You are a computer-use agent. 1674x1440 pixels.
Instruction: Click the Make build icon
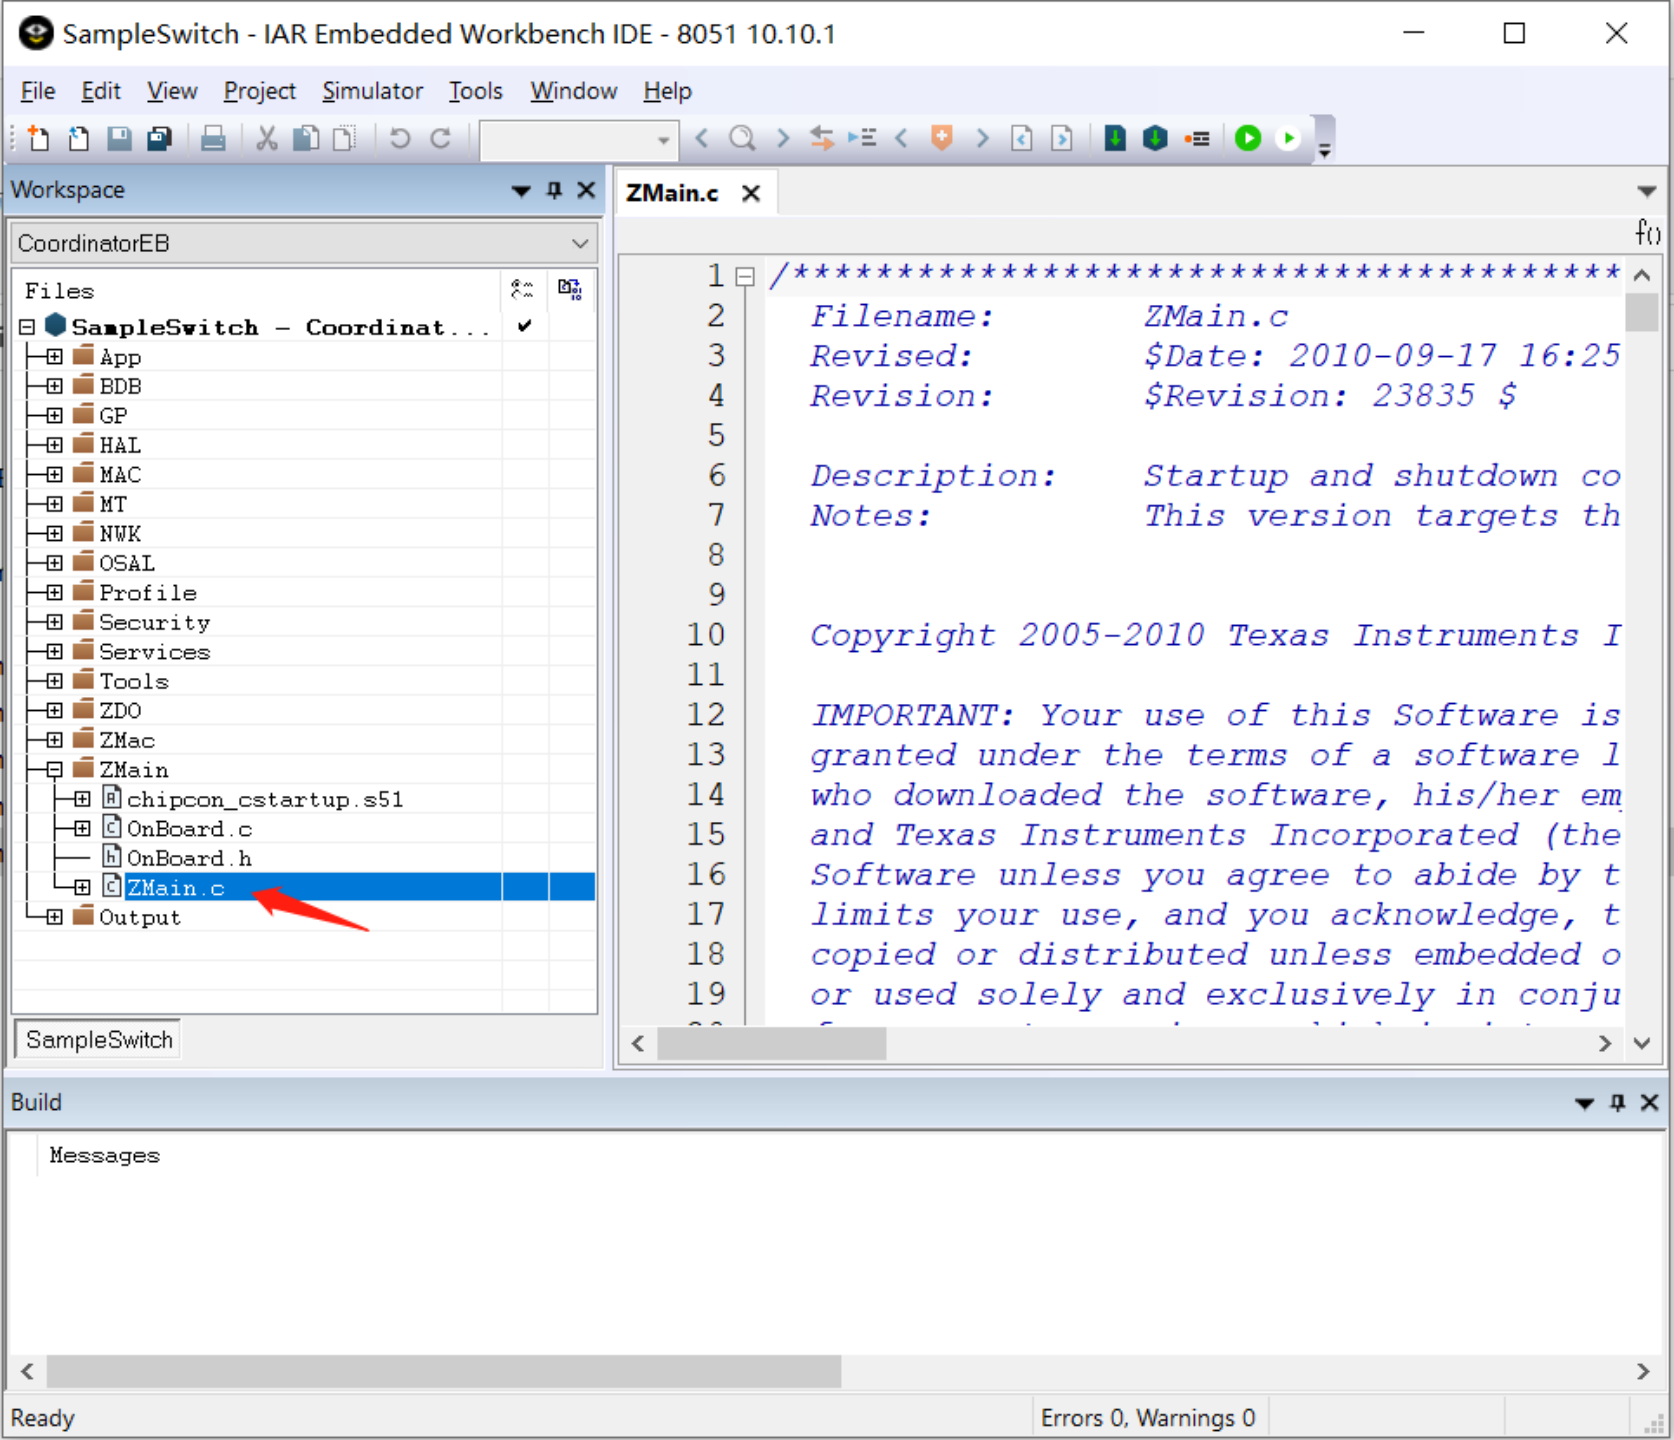coord(1155,138)
